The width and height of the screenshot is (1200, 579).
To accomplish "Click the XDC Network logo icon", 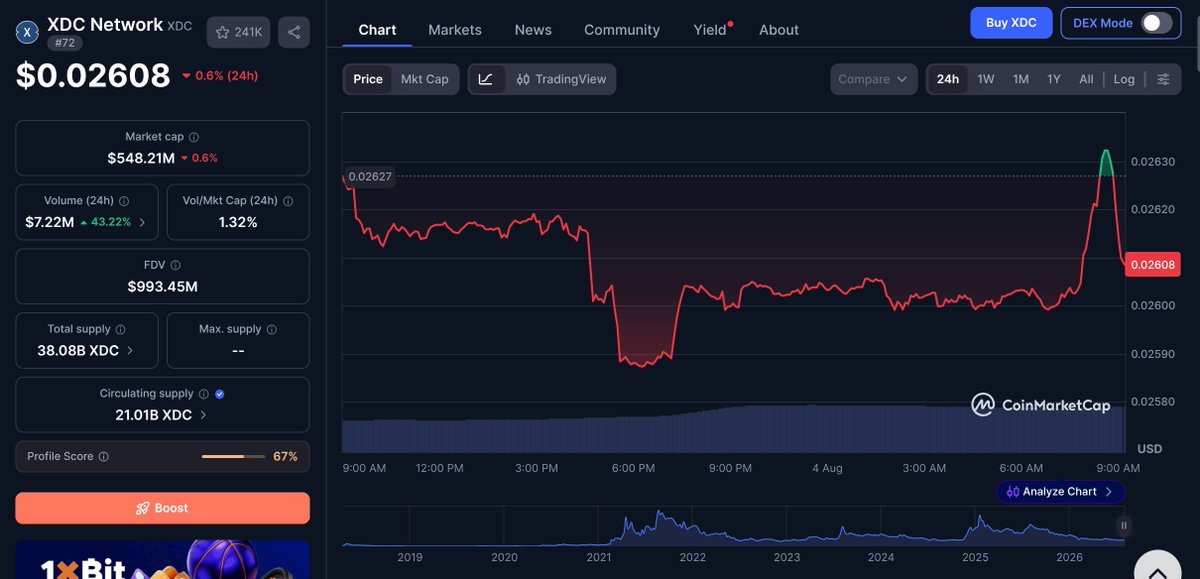I will [x=27, y=33].
